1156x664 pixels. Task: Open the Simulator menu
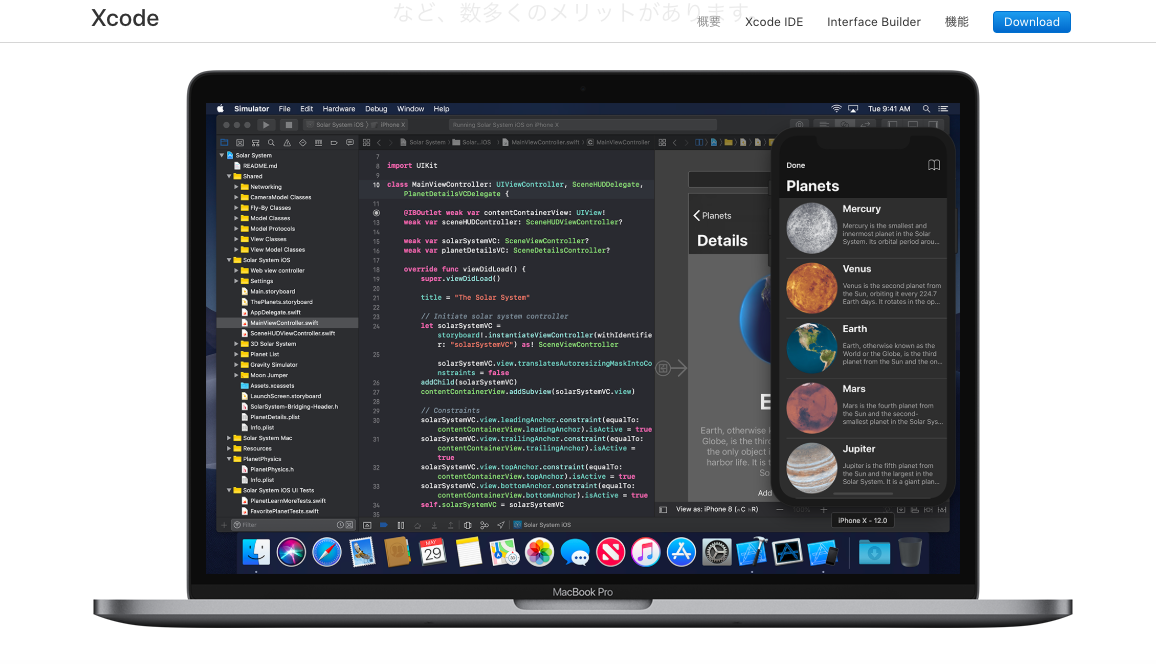click(251, 109)
